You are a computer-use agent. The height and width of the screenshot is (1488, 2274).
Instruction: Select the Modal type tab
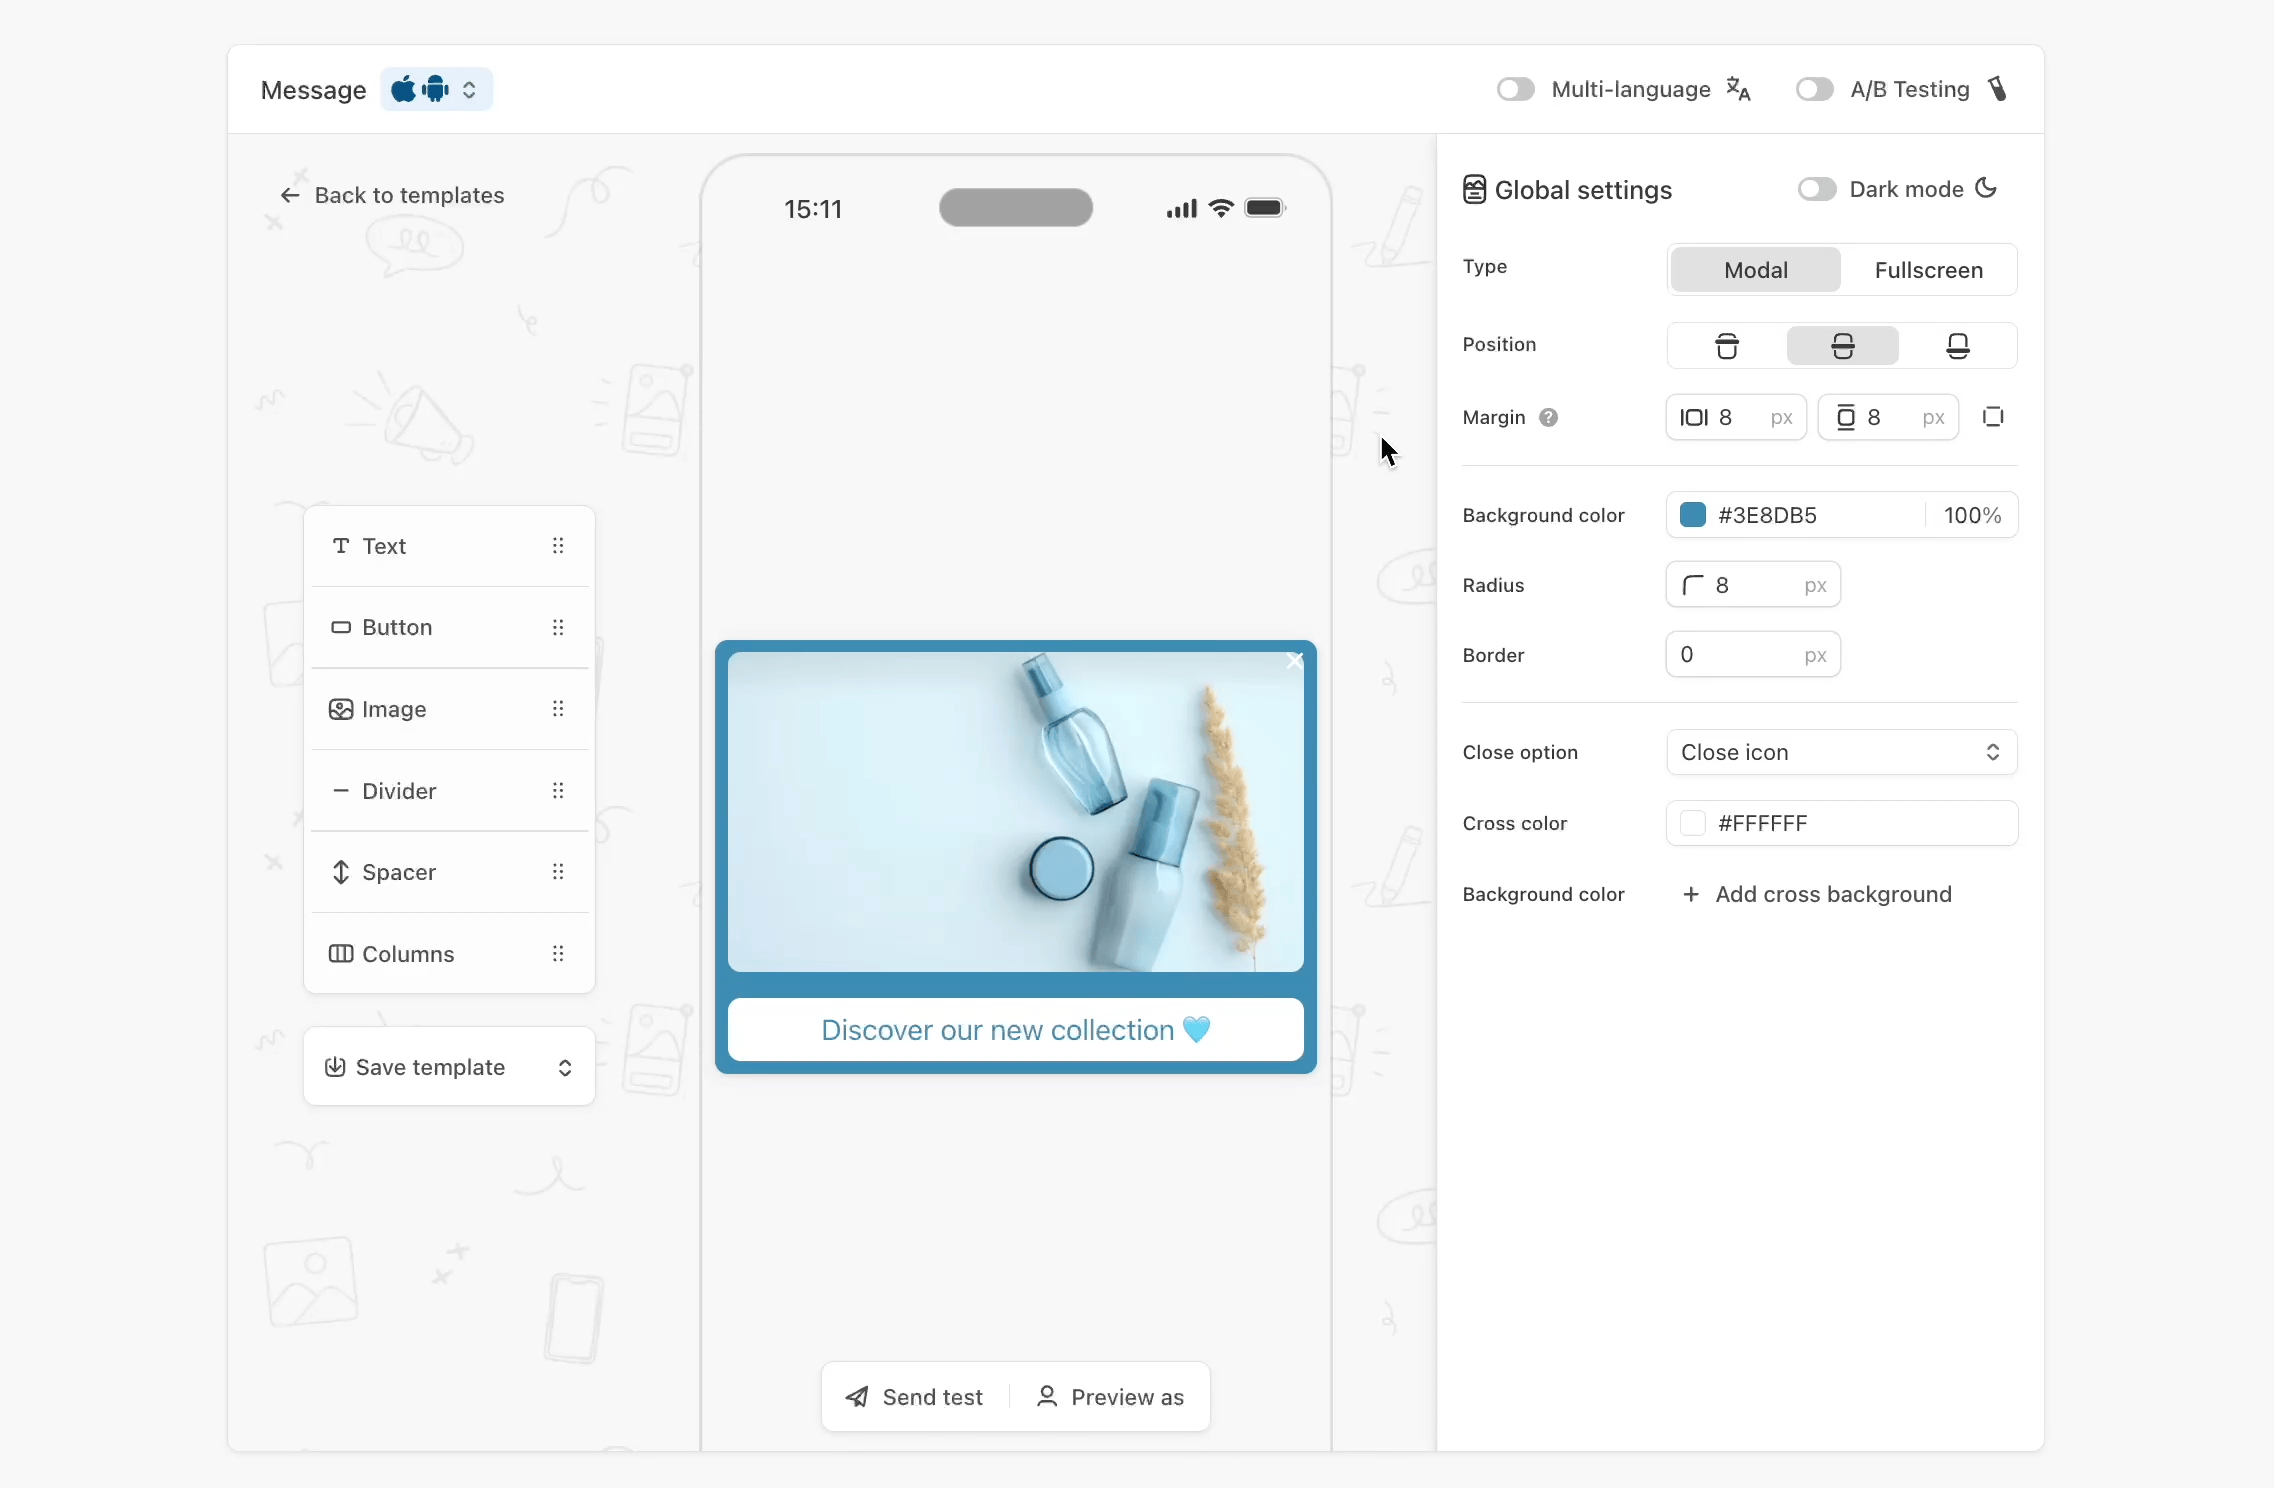point(1755,271)
